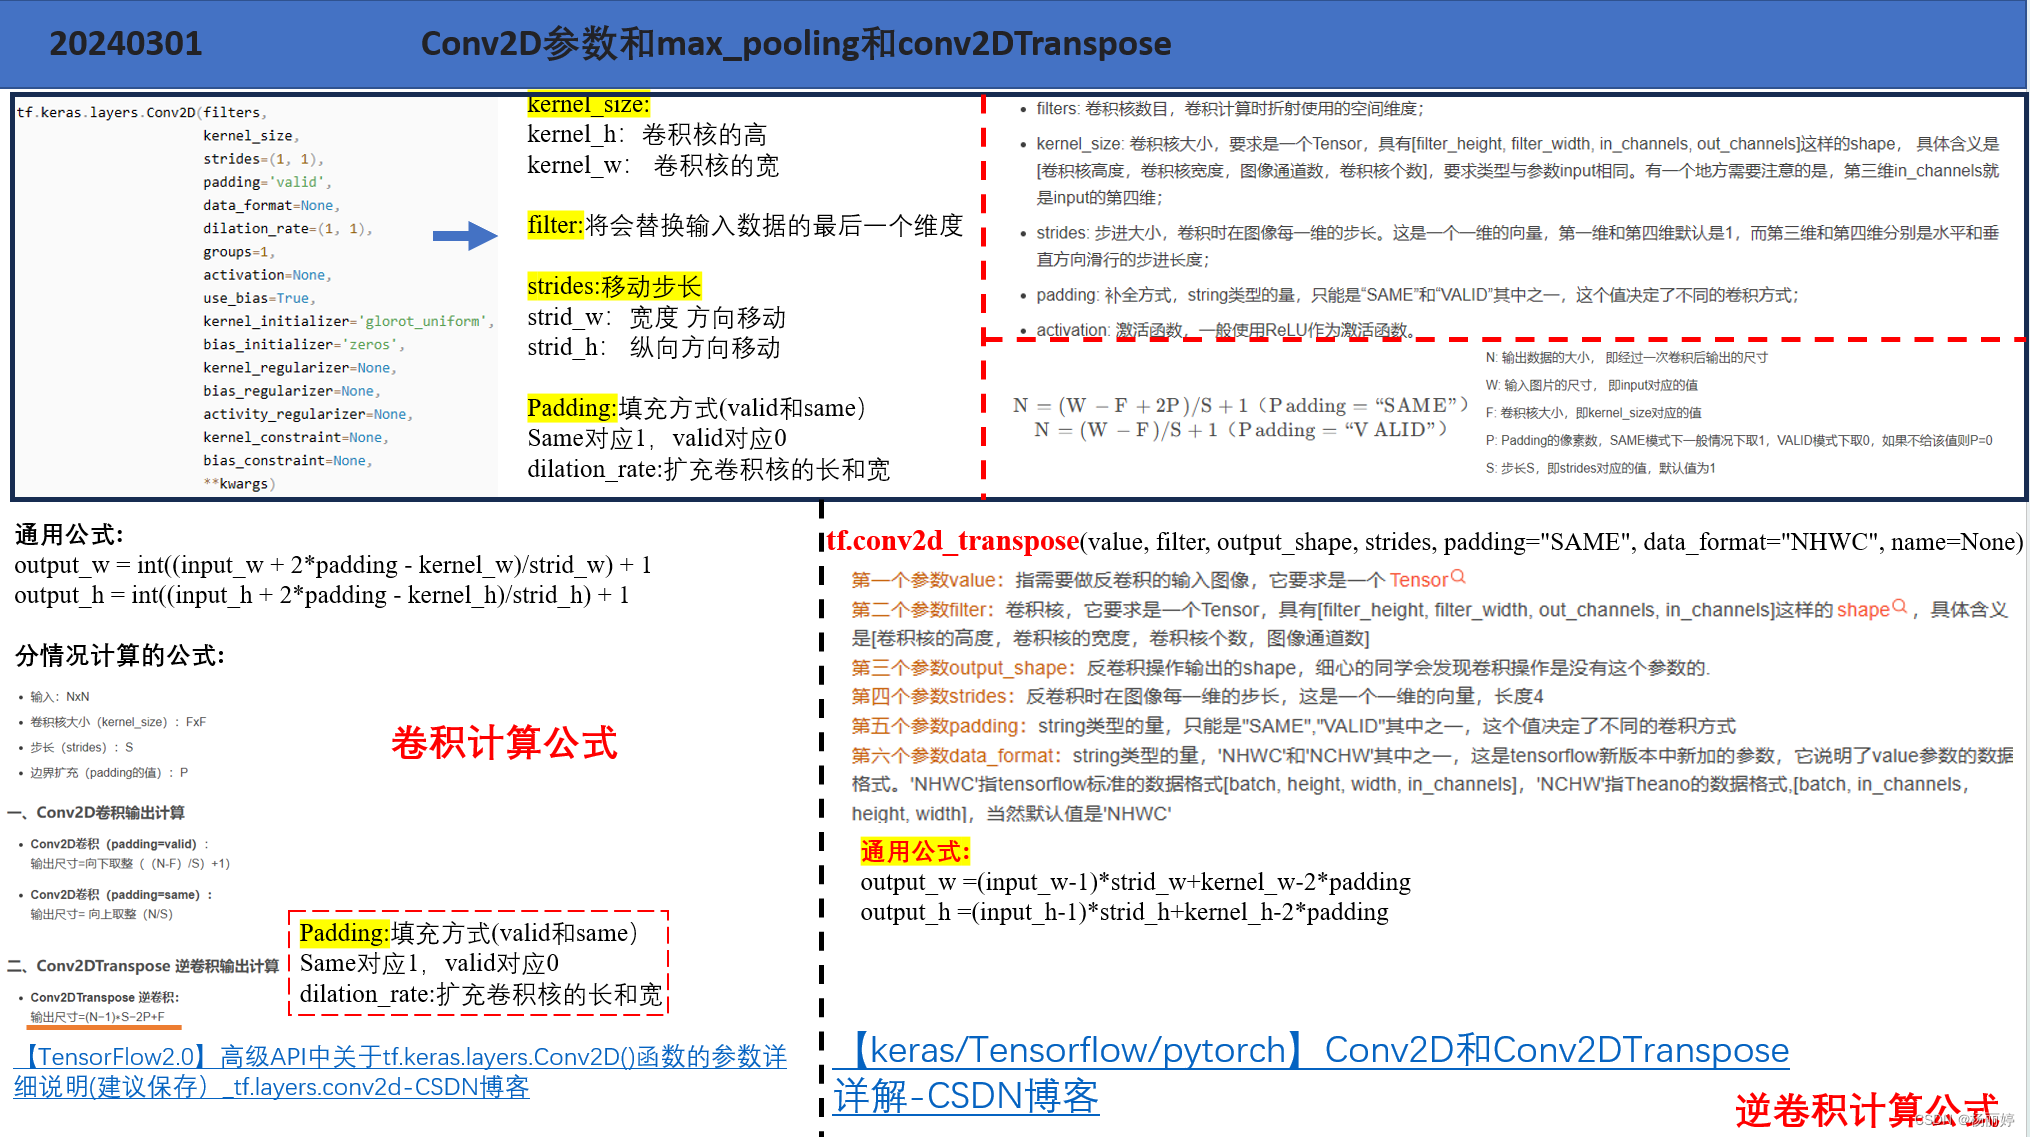Click the '第一个参数value' description line

pos(1158,580)
